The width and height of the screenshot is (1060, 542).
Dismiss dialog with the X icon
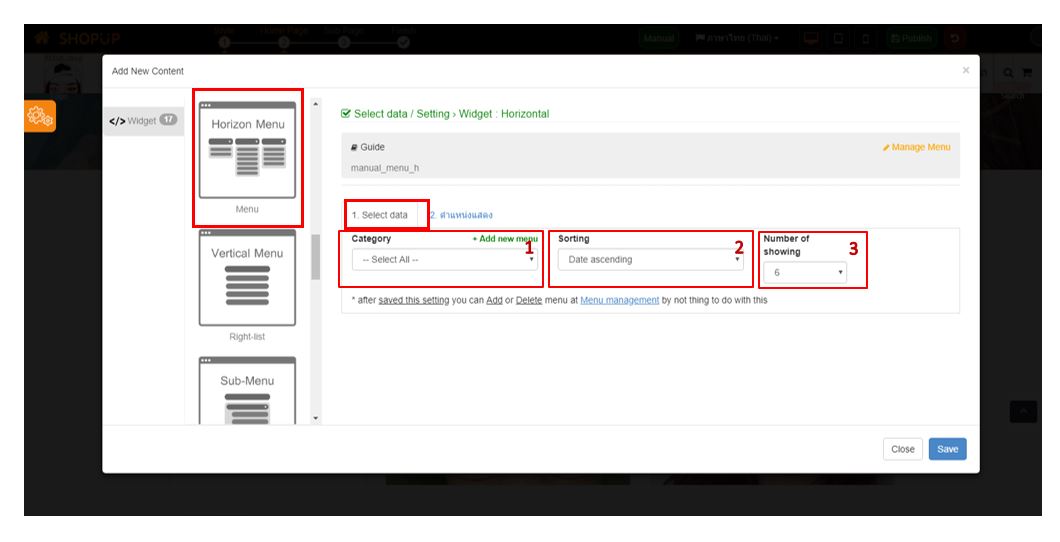point(965,70)
